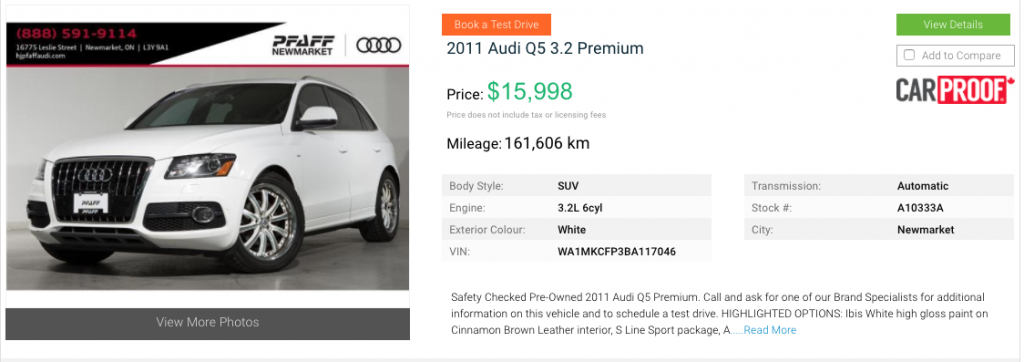
Task: Click the hjpfaffaudi.com website address
Action: click(x=40, y=56)
